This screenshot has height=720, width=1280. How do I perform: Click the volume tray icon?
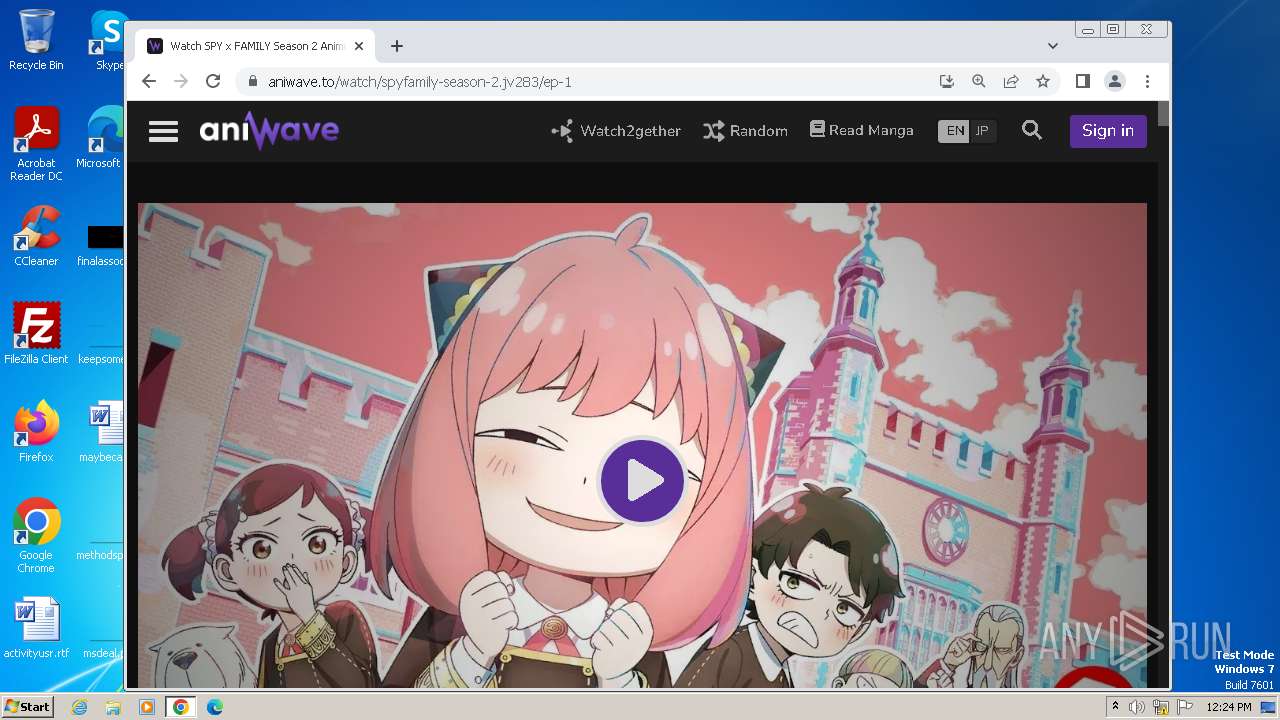[x=1137, y=707]
